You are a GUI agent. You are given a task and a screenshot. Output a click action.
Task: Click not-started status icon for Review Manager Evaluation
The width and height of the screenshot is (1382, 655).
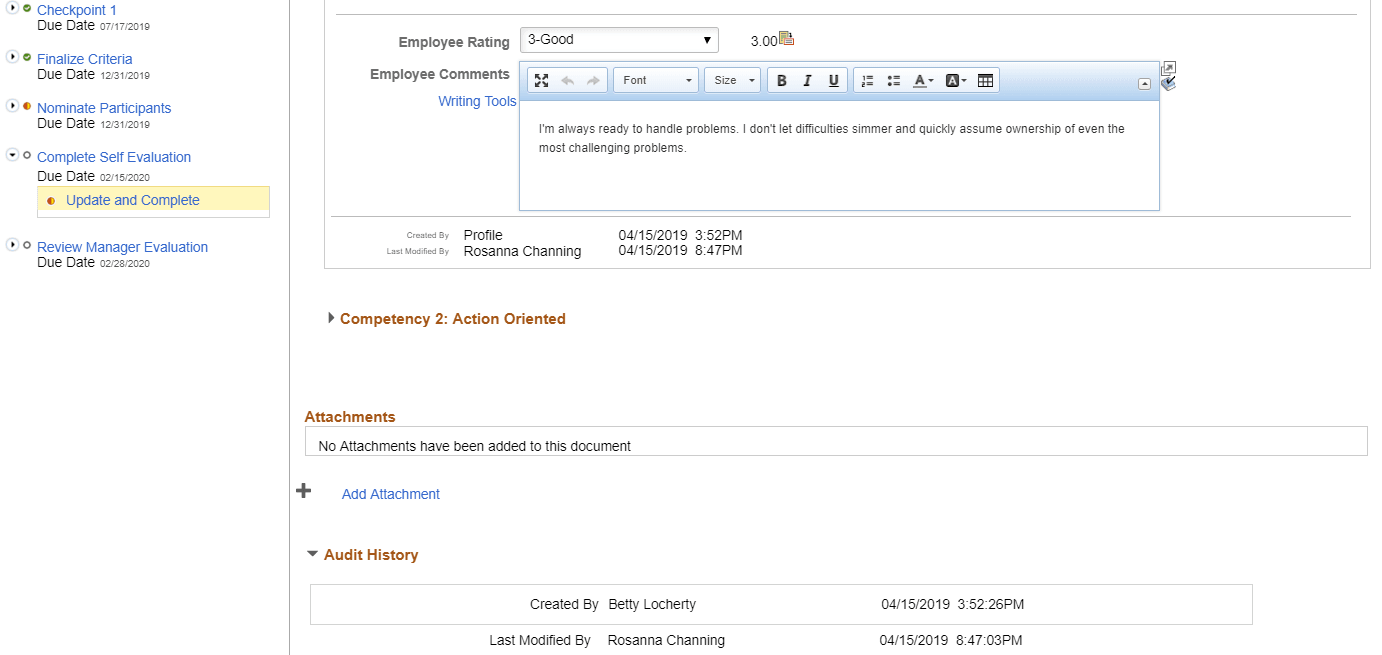click(x=27, y=245)
